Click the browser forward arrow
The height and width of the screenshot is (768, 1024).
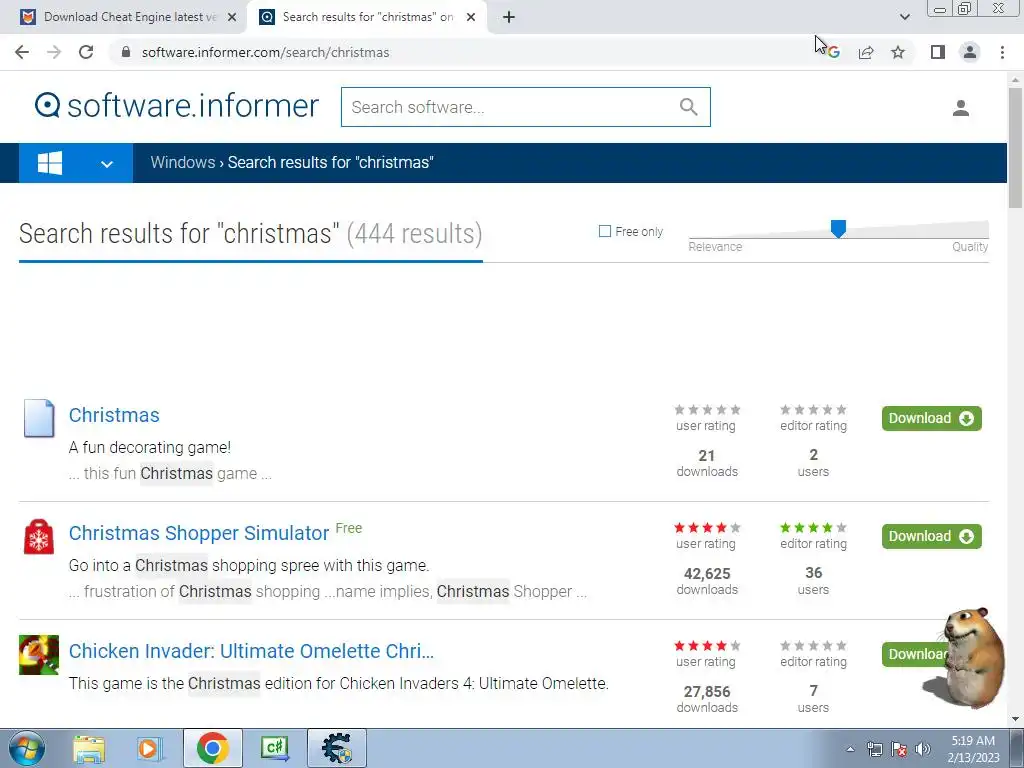click(x=54, y=52)
